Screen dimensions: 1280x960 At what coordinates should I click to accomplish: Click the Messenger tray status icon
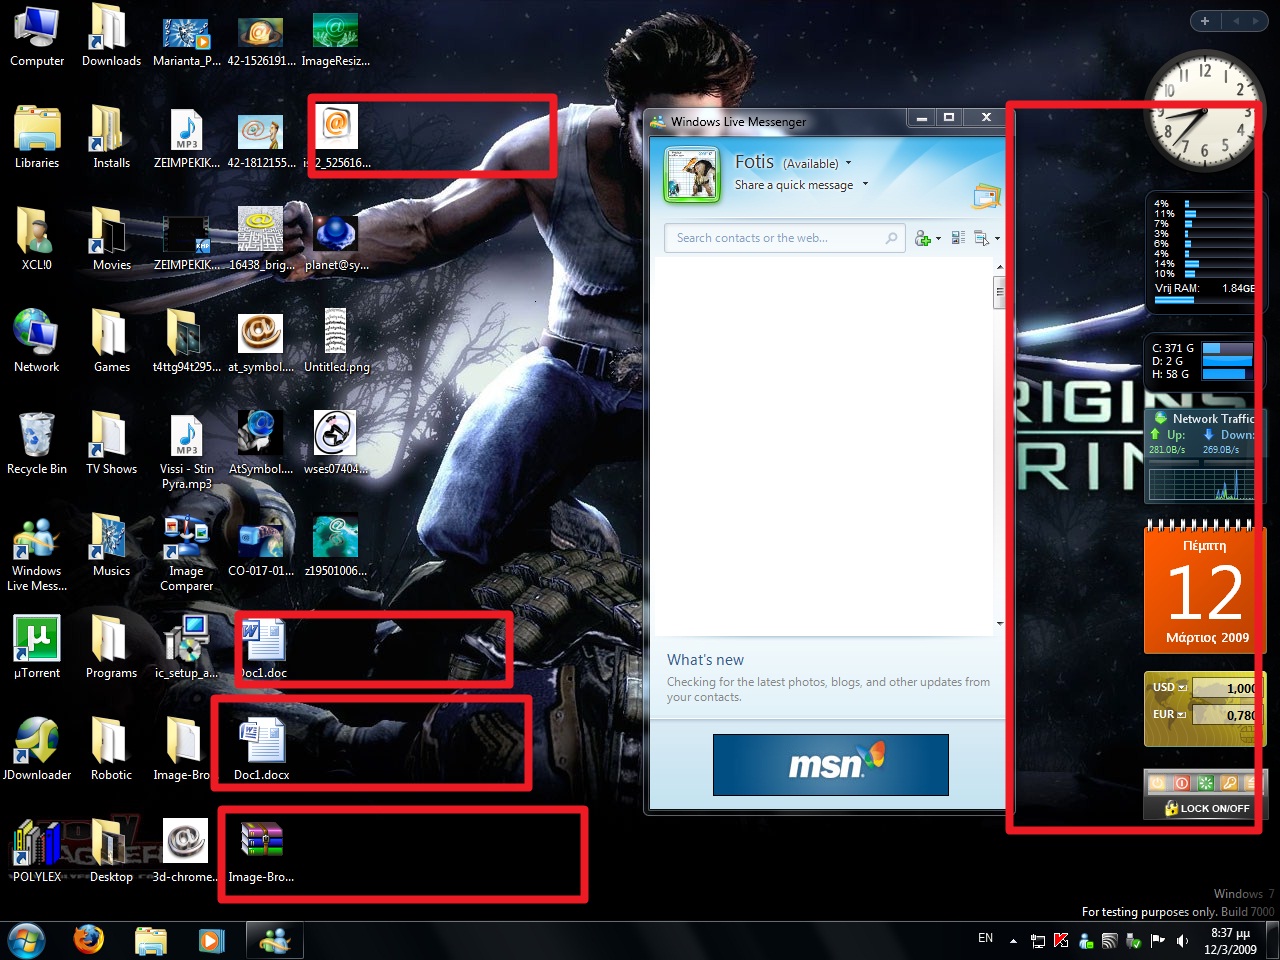(x=1086, y=940)
